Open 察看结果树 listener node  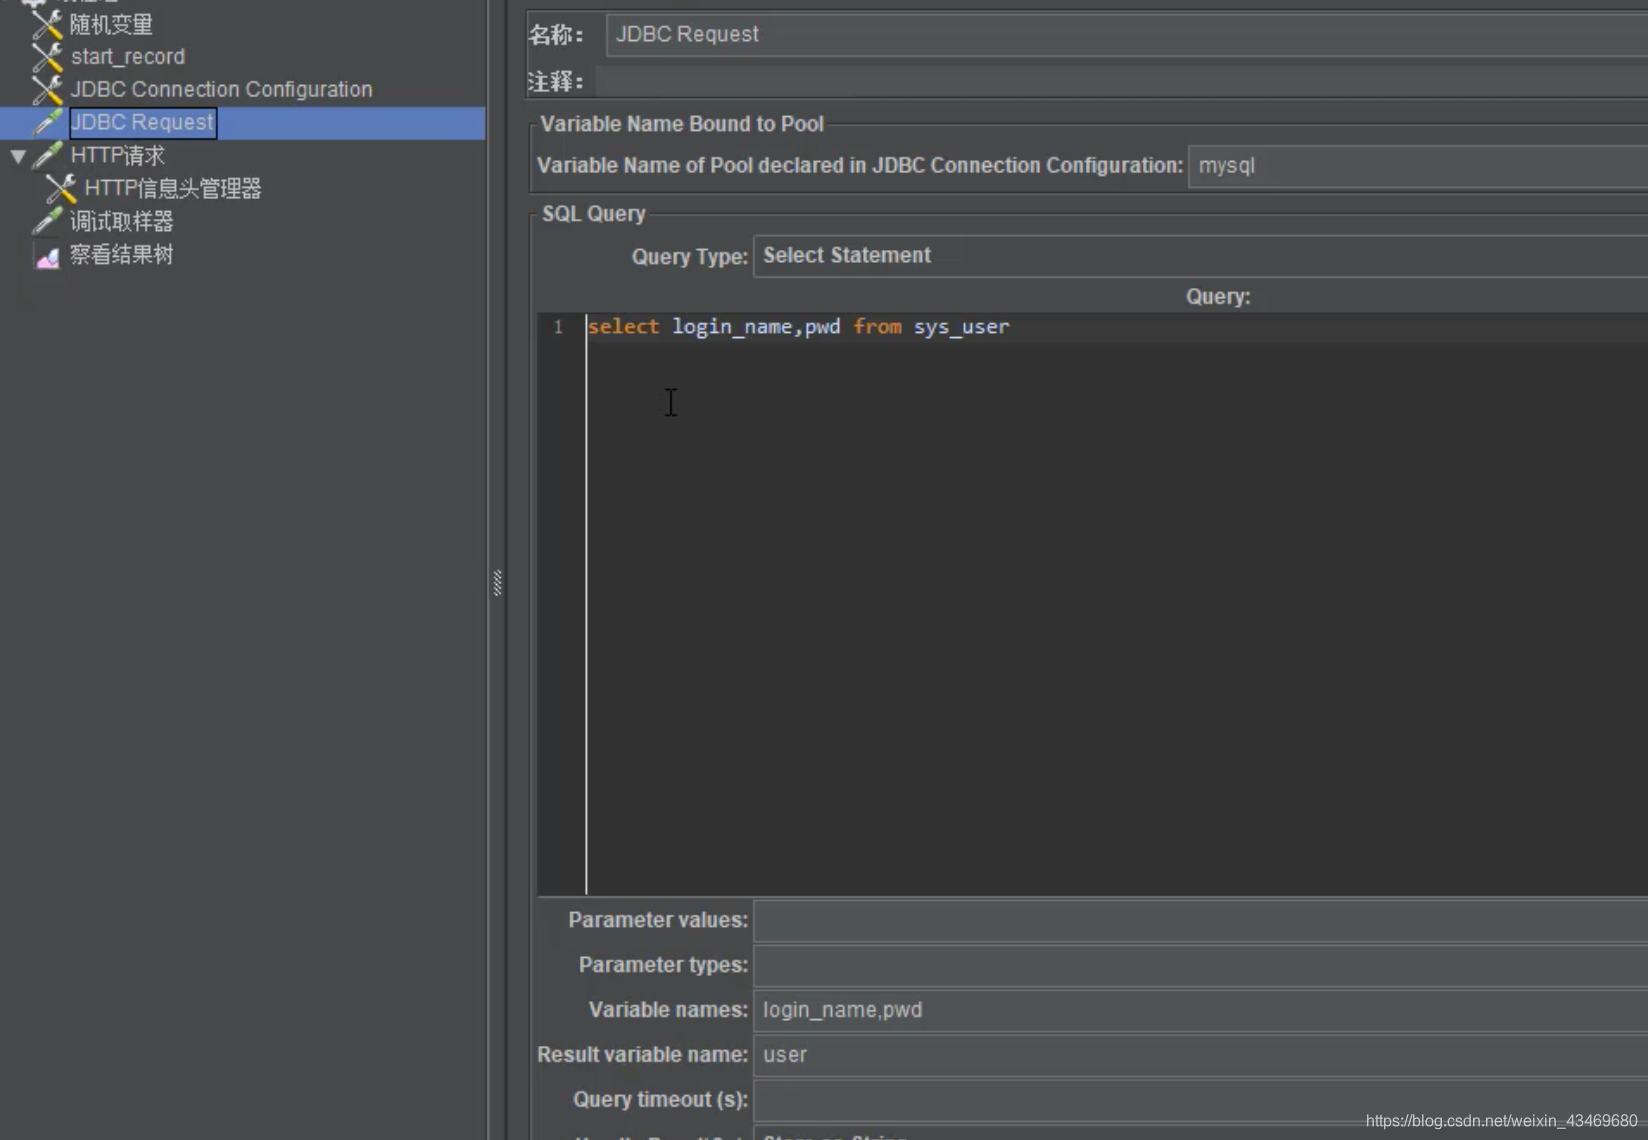tap(121, 255)
